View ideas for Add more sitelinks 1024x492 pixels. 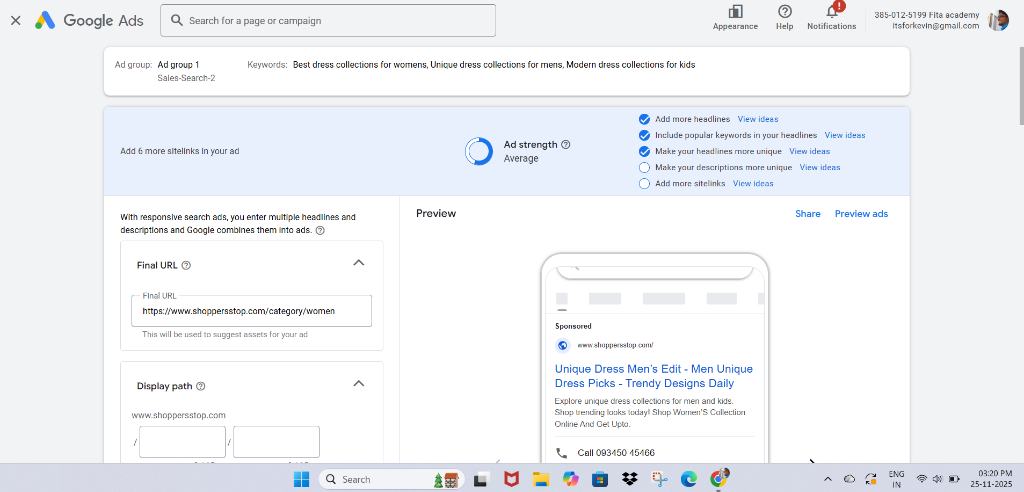coord(753,184)
